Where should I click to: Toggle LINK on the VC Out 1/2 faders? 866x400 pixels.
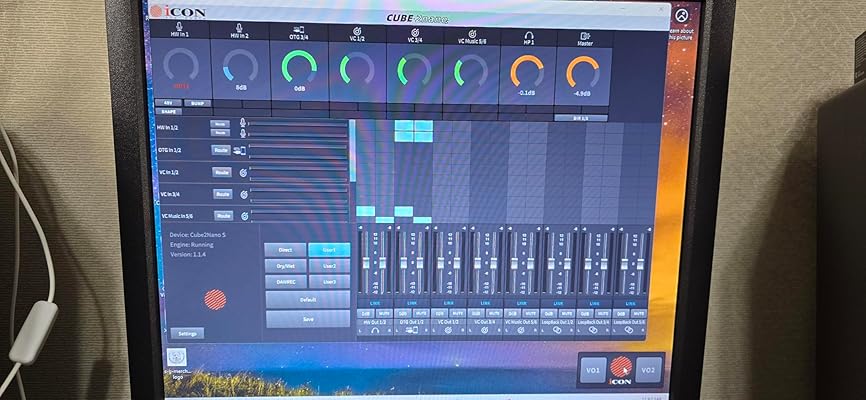(x=448, y=302)
